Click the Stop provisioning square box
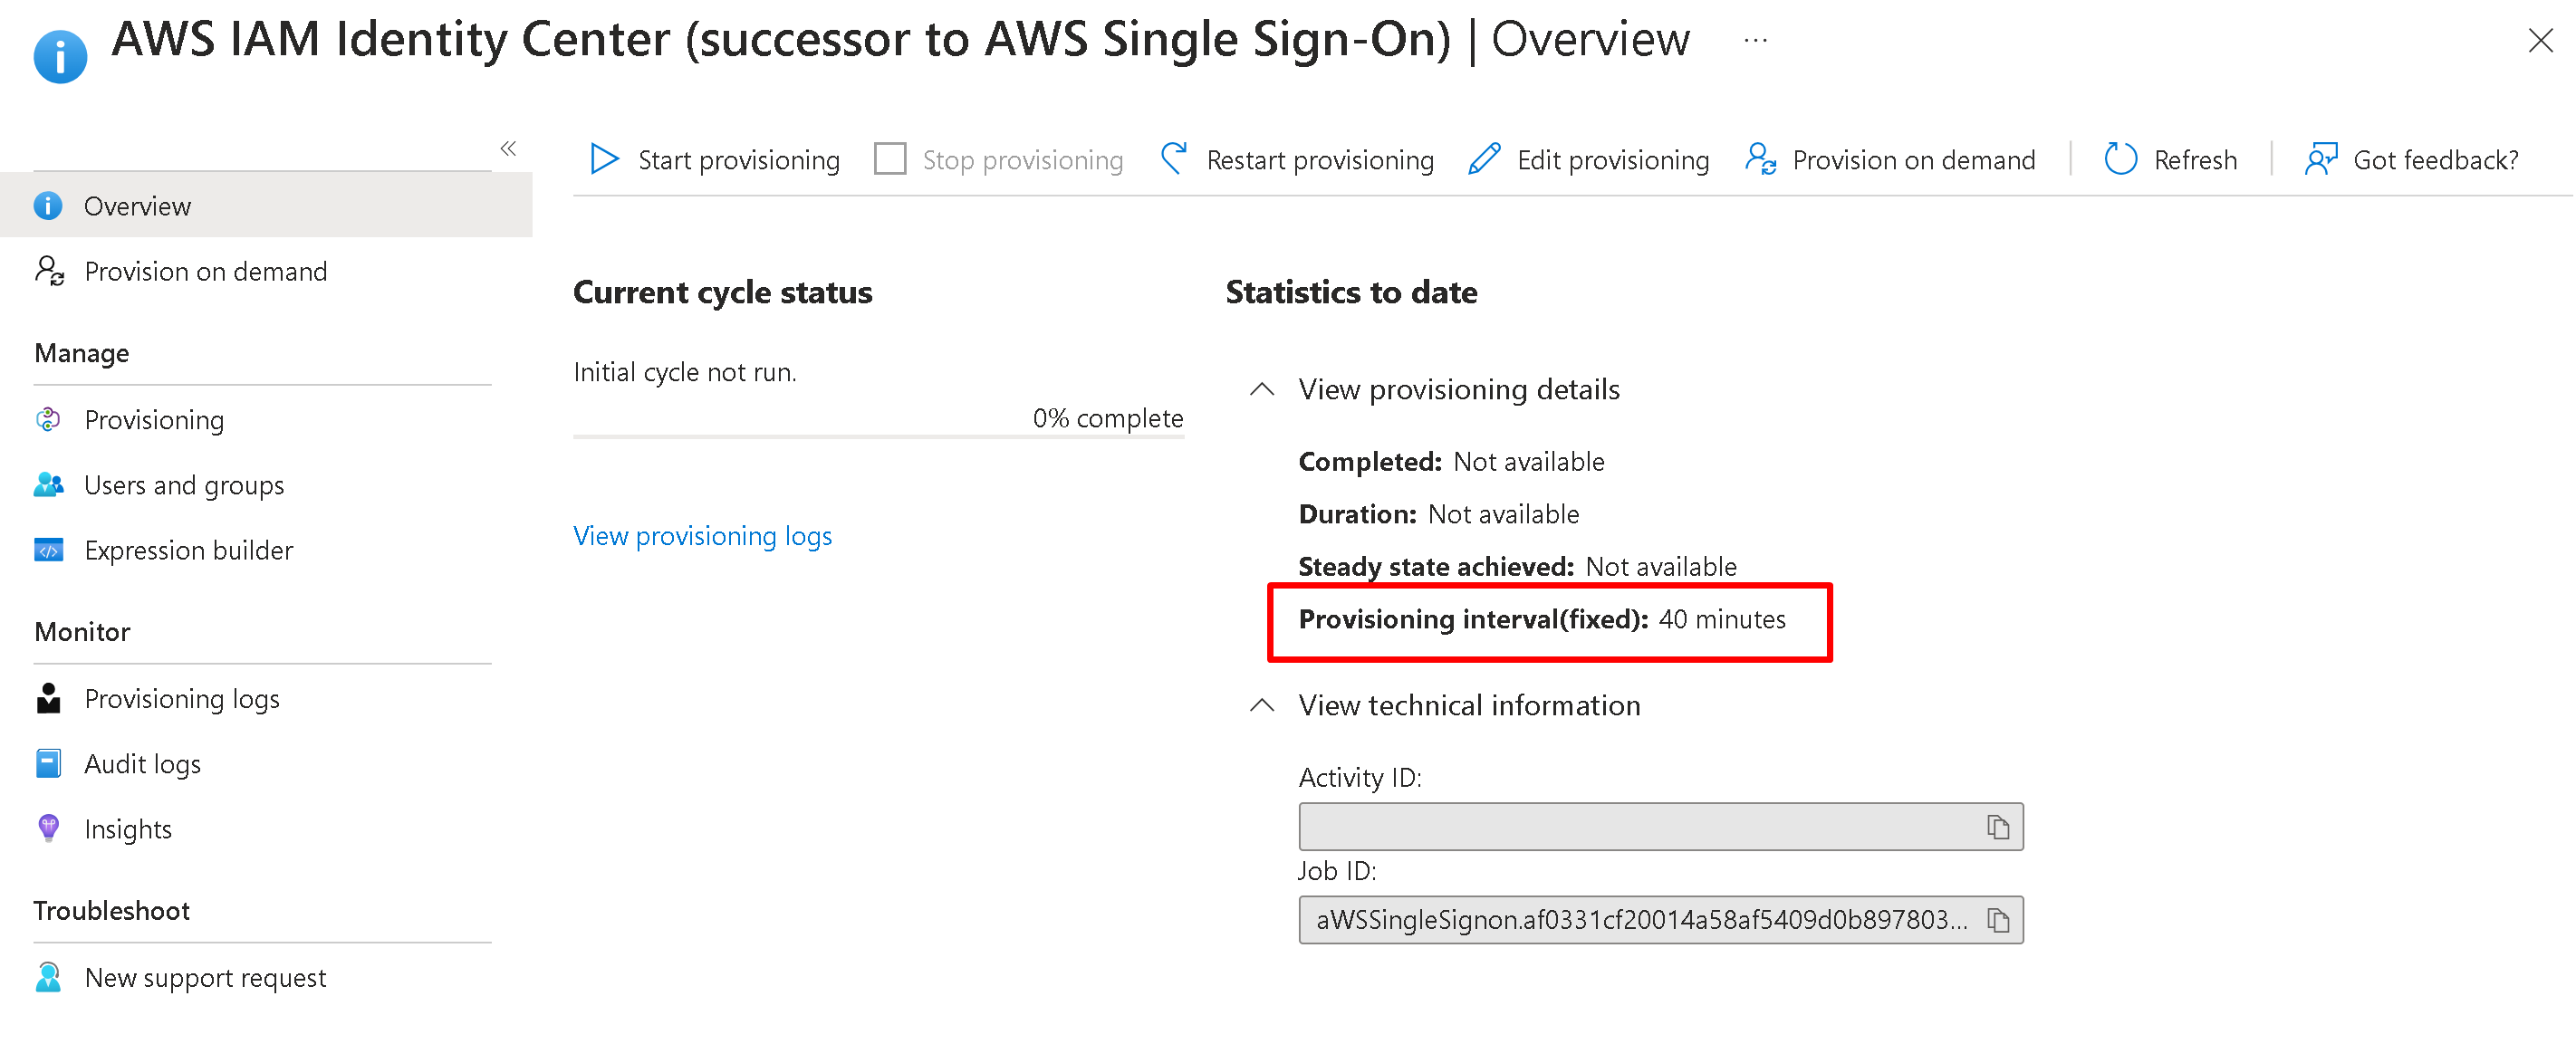2576x1063 pixels. (x=889, y=159)
